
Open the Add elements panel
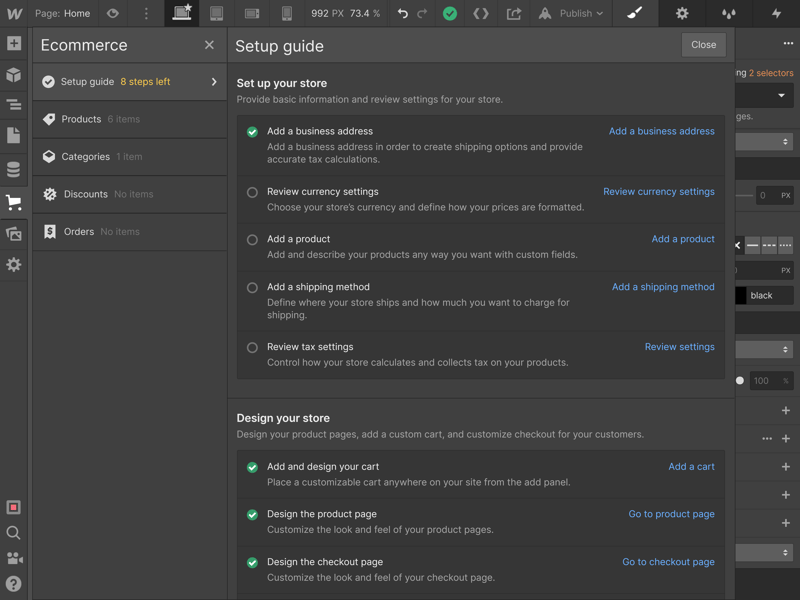tap(14, 44)
